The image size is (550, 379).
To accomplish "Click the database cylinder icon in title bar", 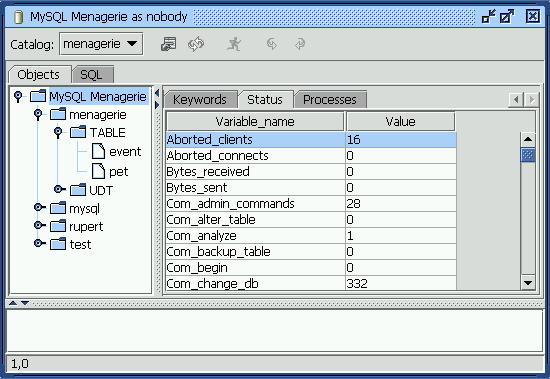I will (x=18, y=17).
